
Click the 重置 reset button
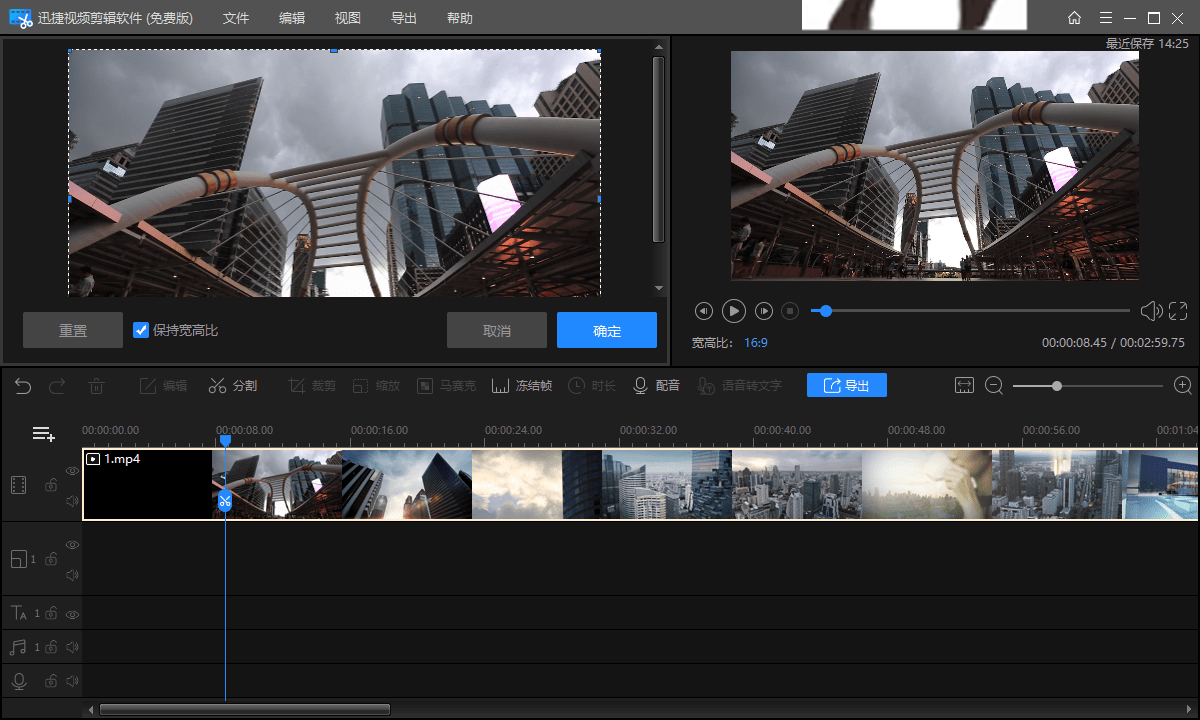(x=73, y=330)
